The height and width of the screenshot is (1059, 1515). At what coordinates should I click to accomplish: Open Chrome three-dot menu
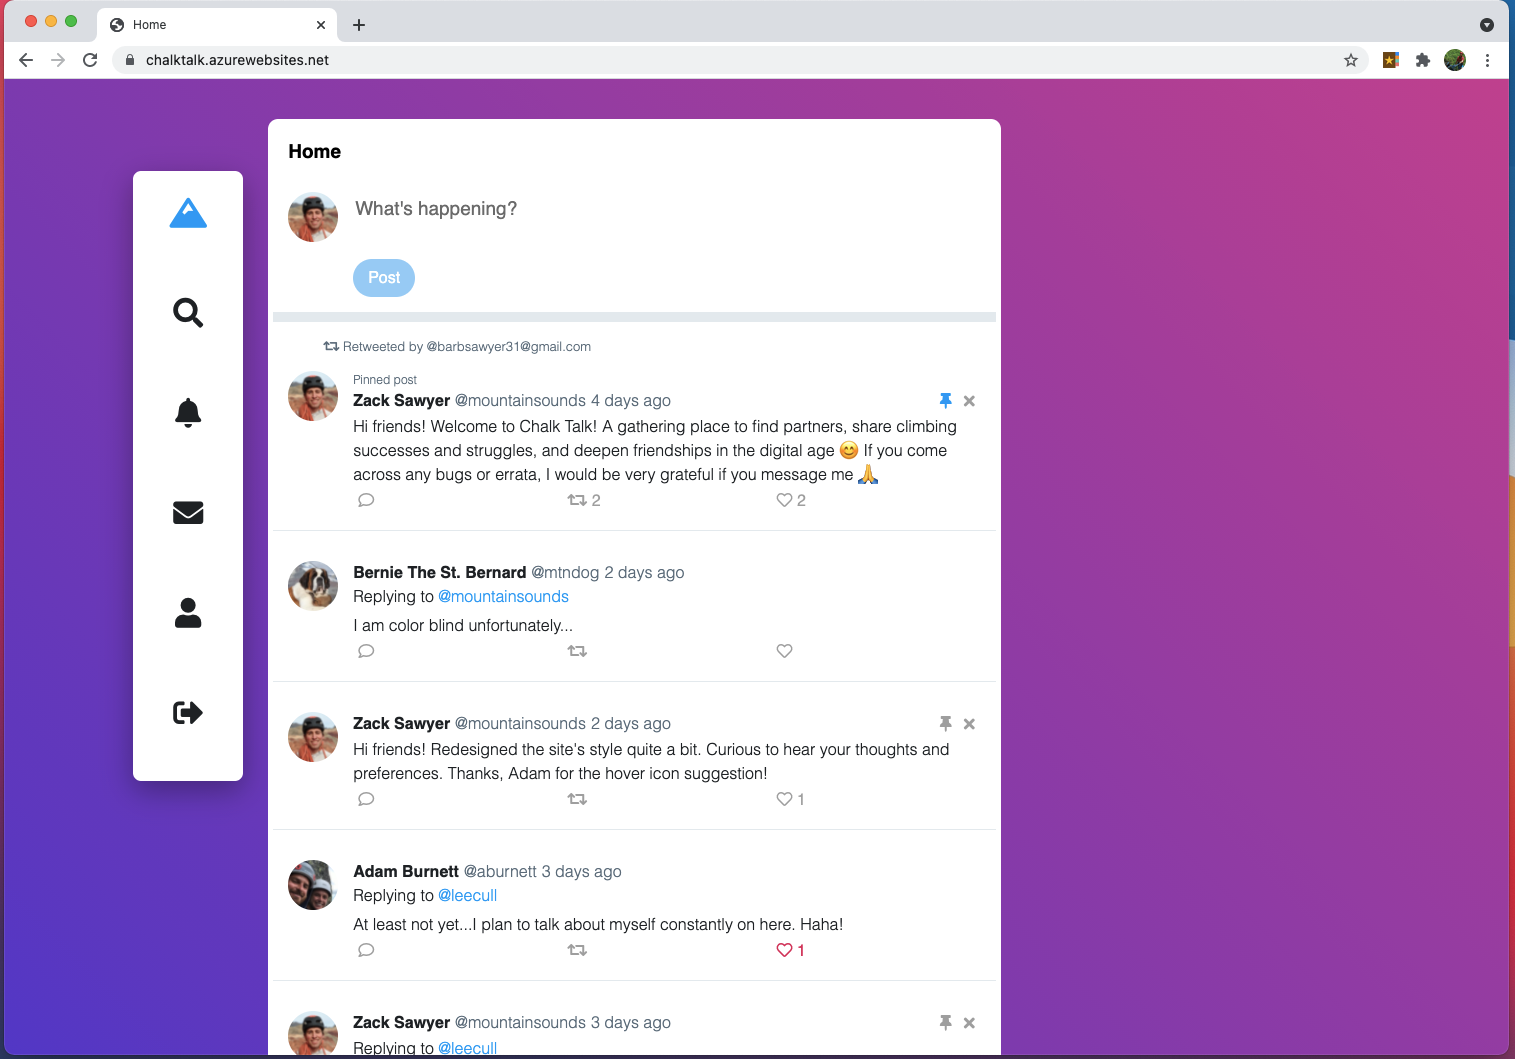point(1487,60)
